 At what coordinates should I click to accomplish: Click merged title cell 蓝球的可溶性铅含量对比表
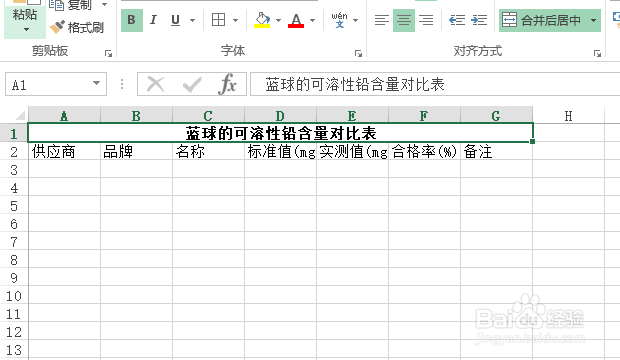point(280,133)
